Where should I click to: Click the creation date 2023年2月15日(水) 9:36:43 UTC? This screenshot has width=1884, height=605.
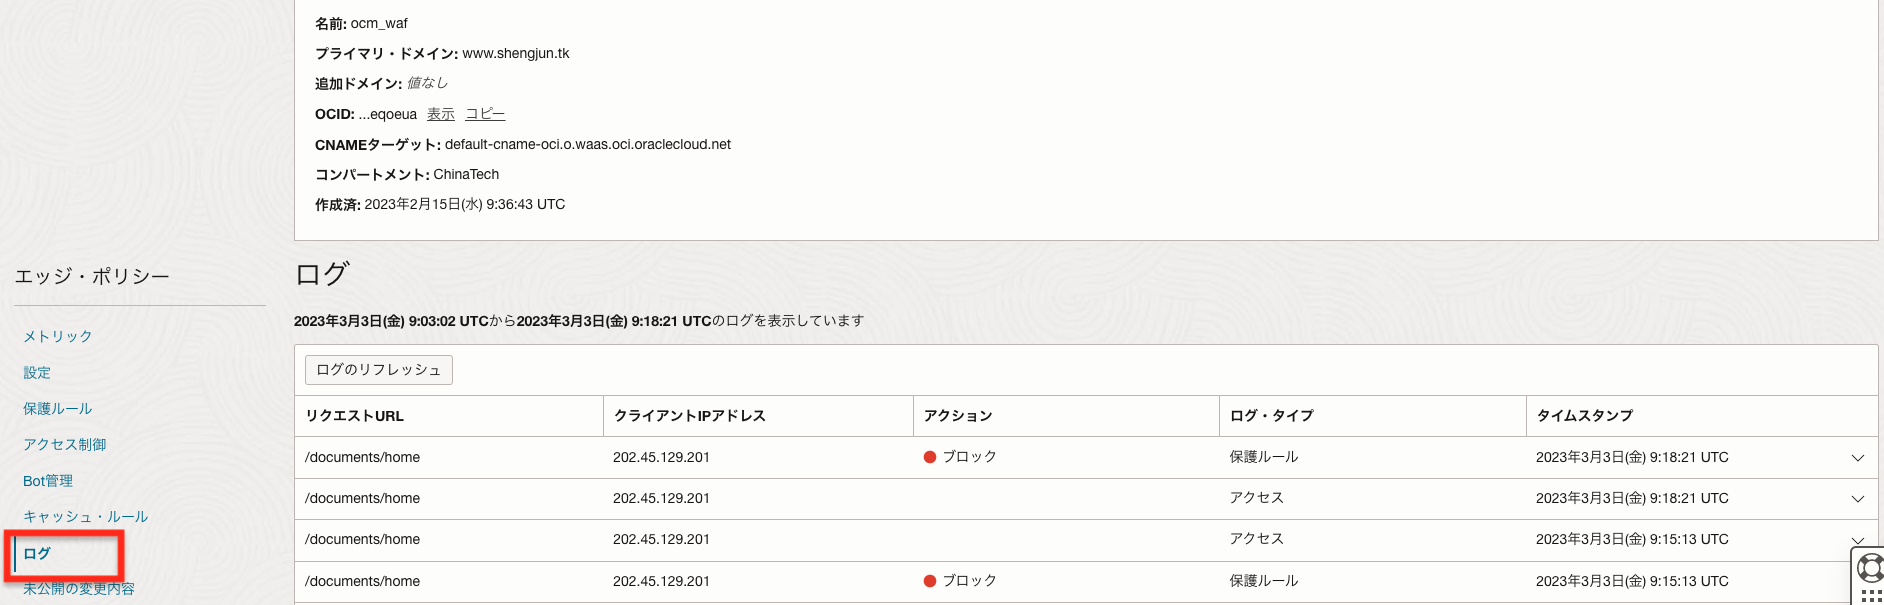pos(465,204)
